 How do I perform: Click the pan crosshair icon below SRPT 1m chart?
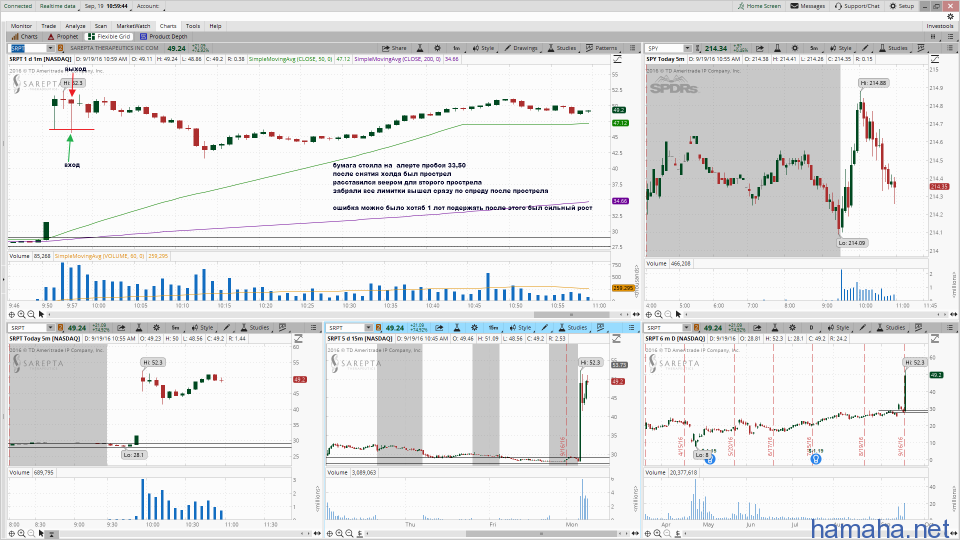[x=12, y=314]
